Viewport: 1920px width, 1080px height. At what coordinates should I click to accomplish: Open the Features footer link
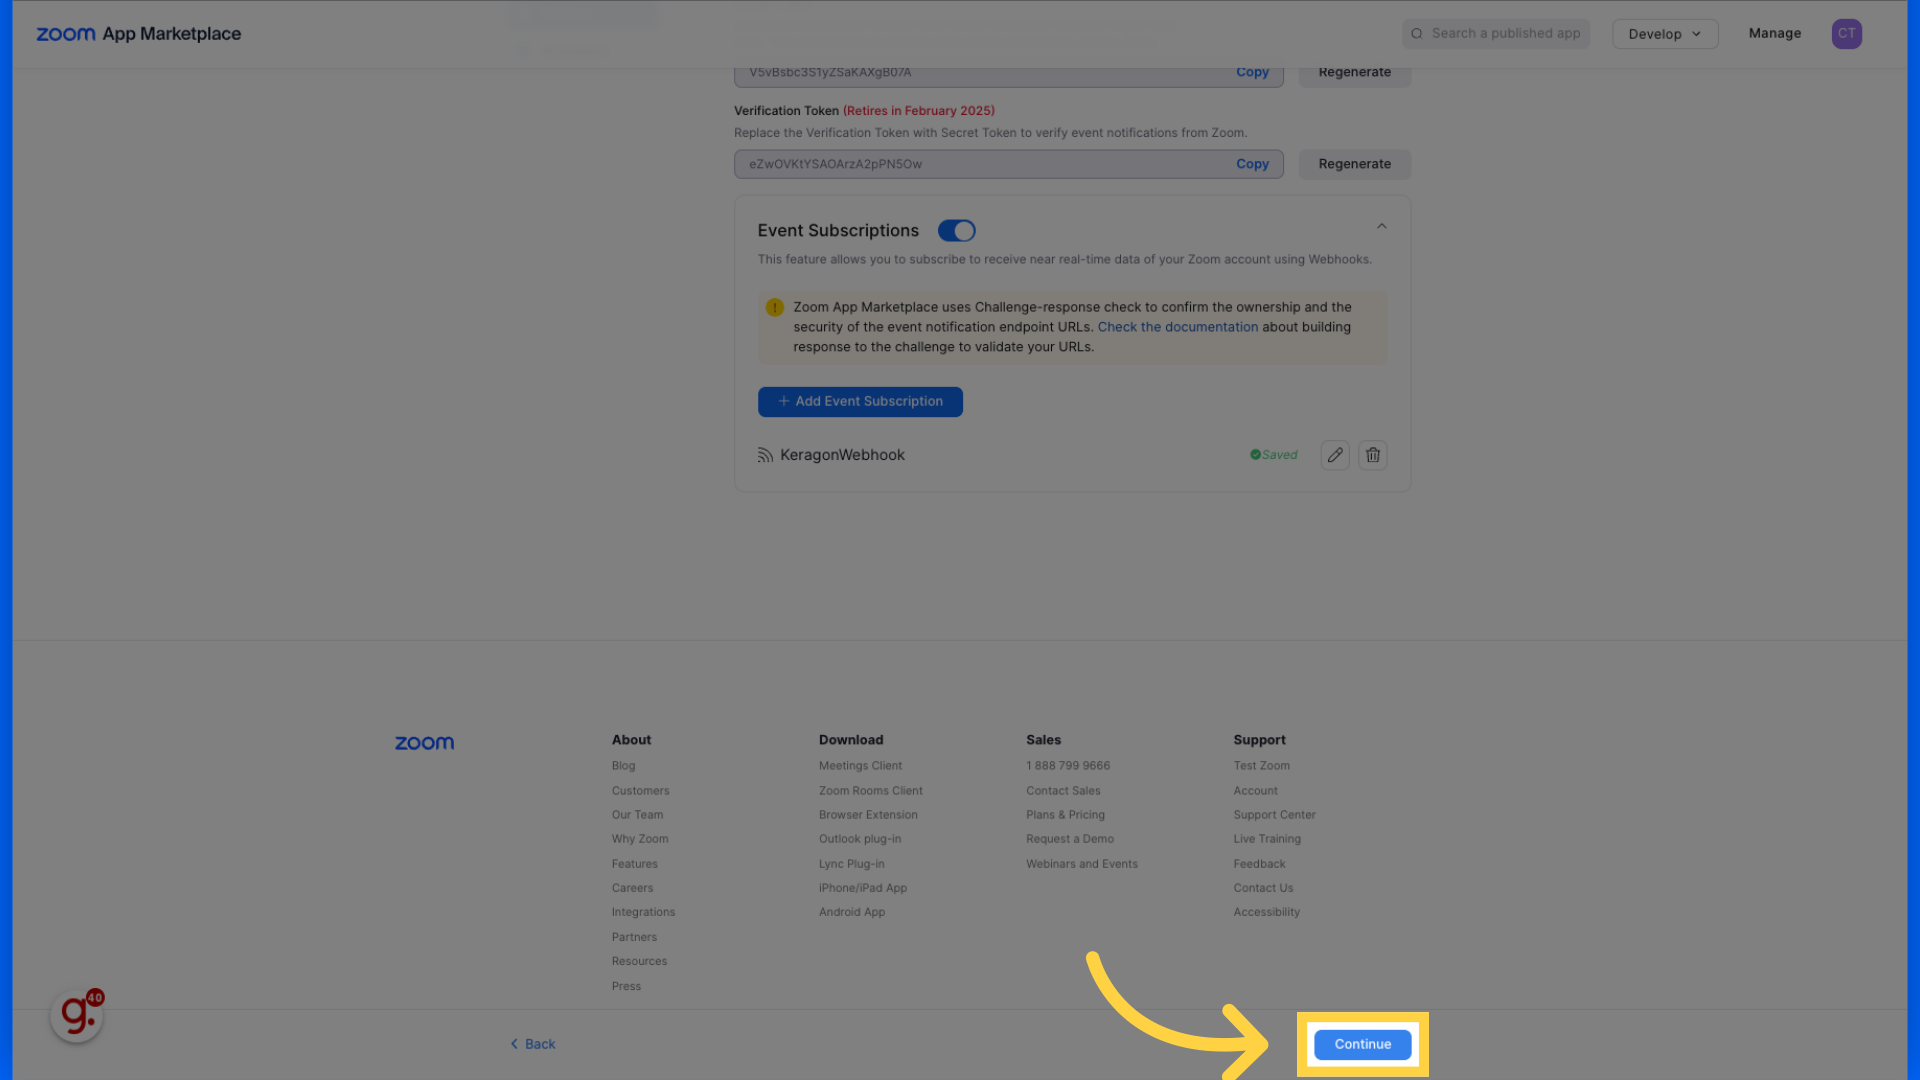pyautogui.click(x=635, y=864)
